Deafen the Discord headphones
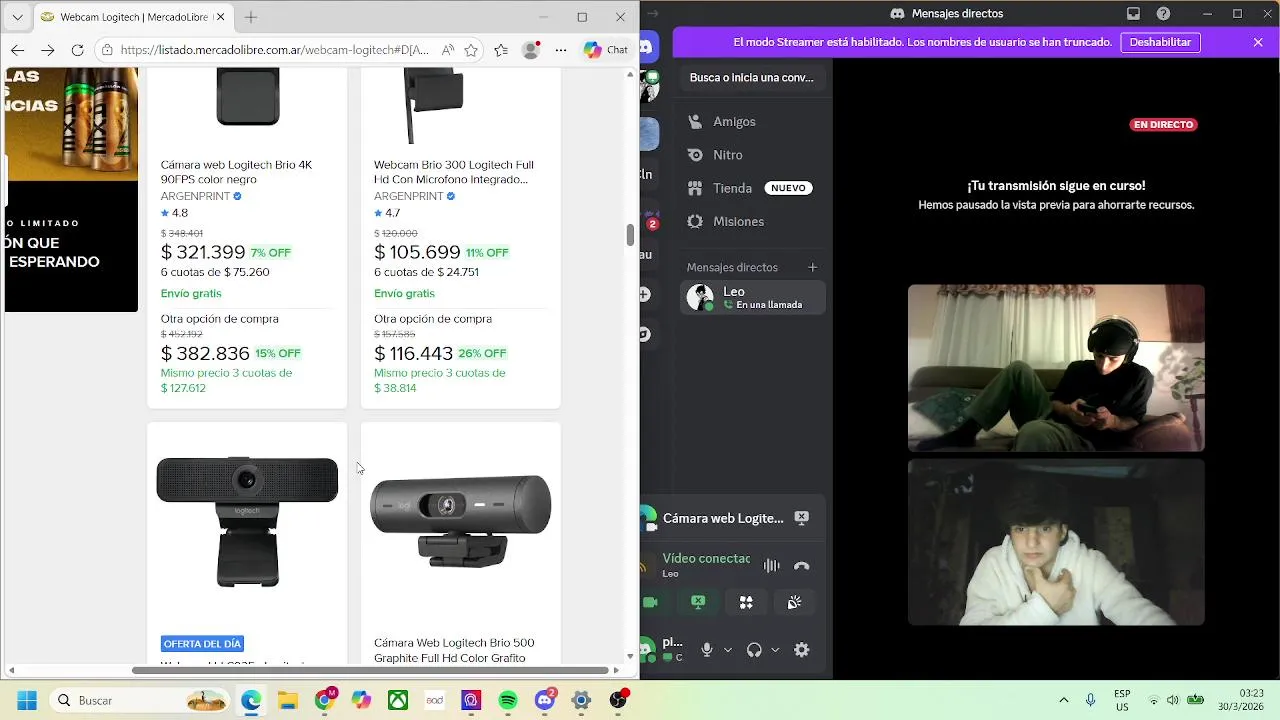This screenshot has height=720, width=1280. tap(754, 650)
